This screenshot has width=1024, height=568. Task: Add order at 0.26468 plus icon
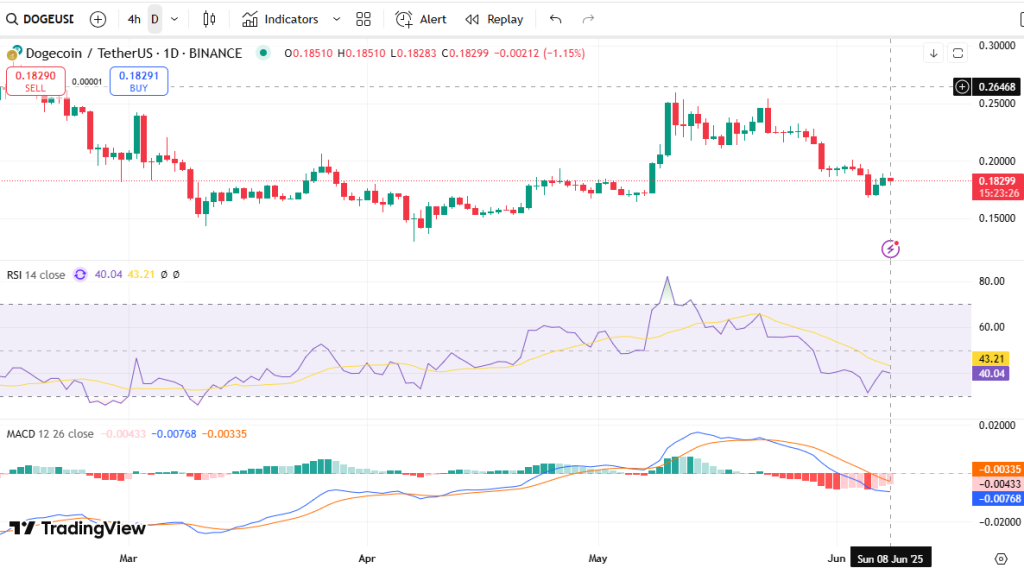[x=962, y=87]
